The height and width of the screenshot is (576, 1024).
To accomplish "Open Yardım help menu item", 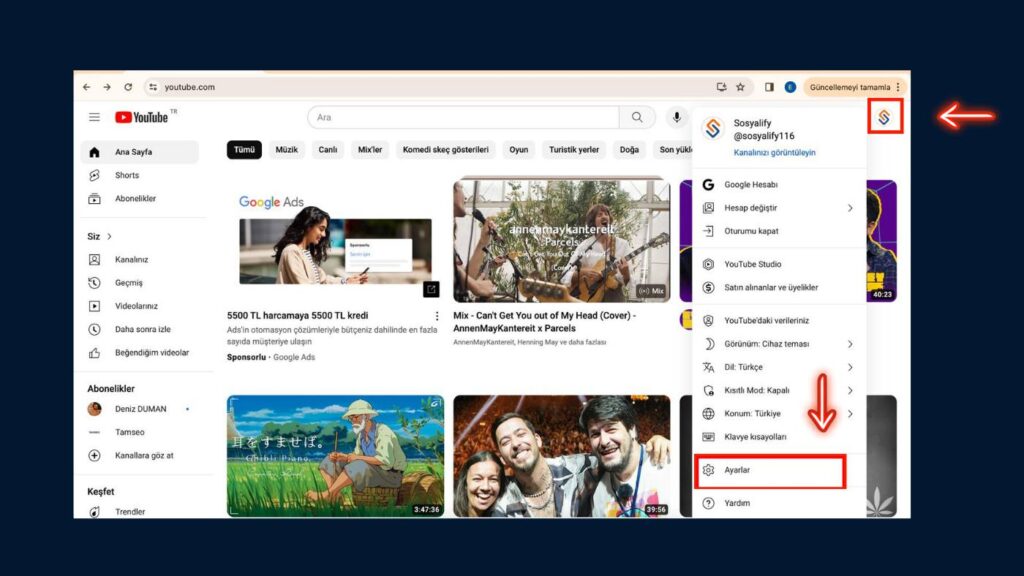I will pos(779,504).
